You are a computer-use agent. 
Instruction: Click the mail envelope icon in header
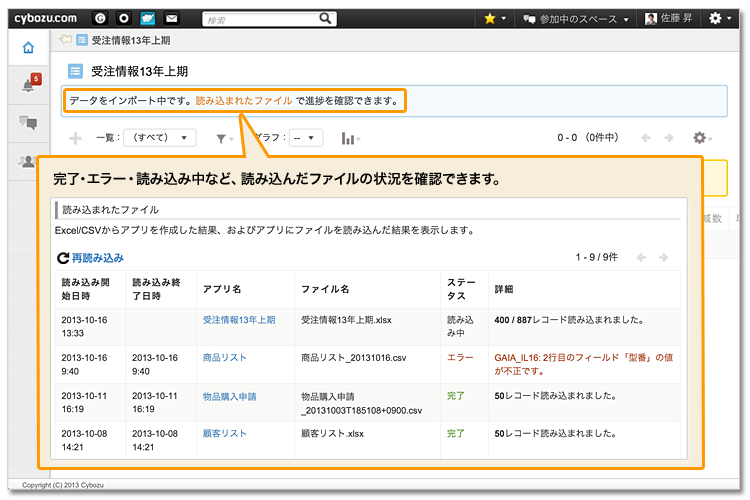click(171, 18)
